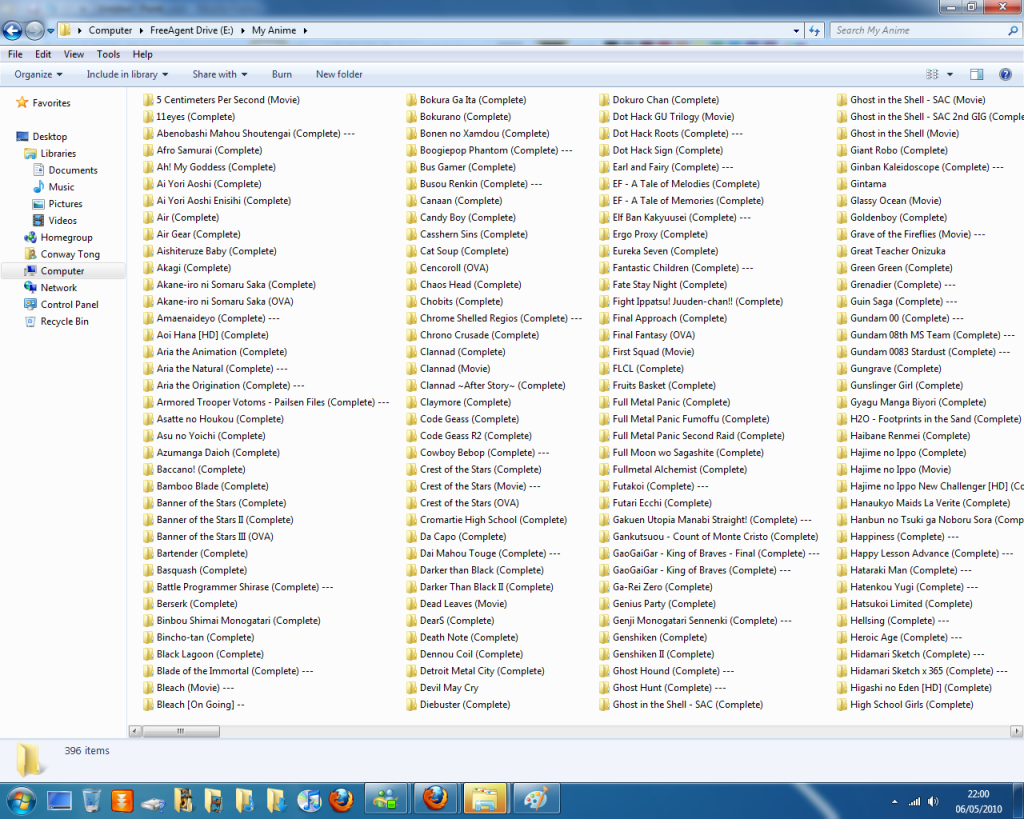
Task: Select the Cowboy Bebop (Complete) folder
Action: tap(477, 453)
